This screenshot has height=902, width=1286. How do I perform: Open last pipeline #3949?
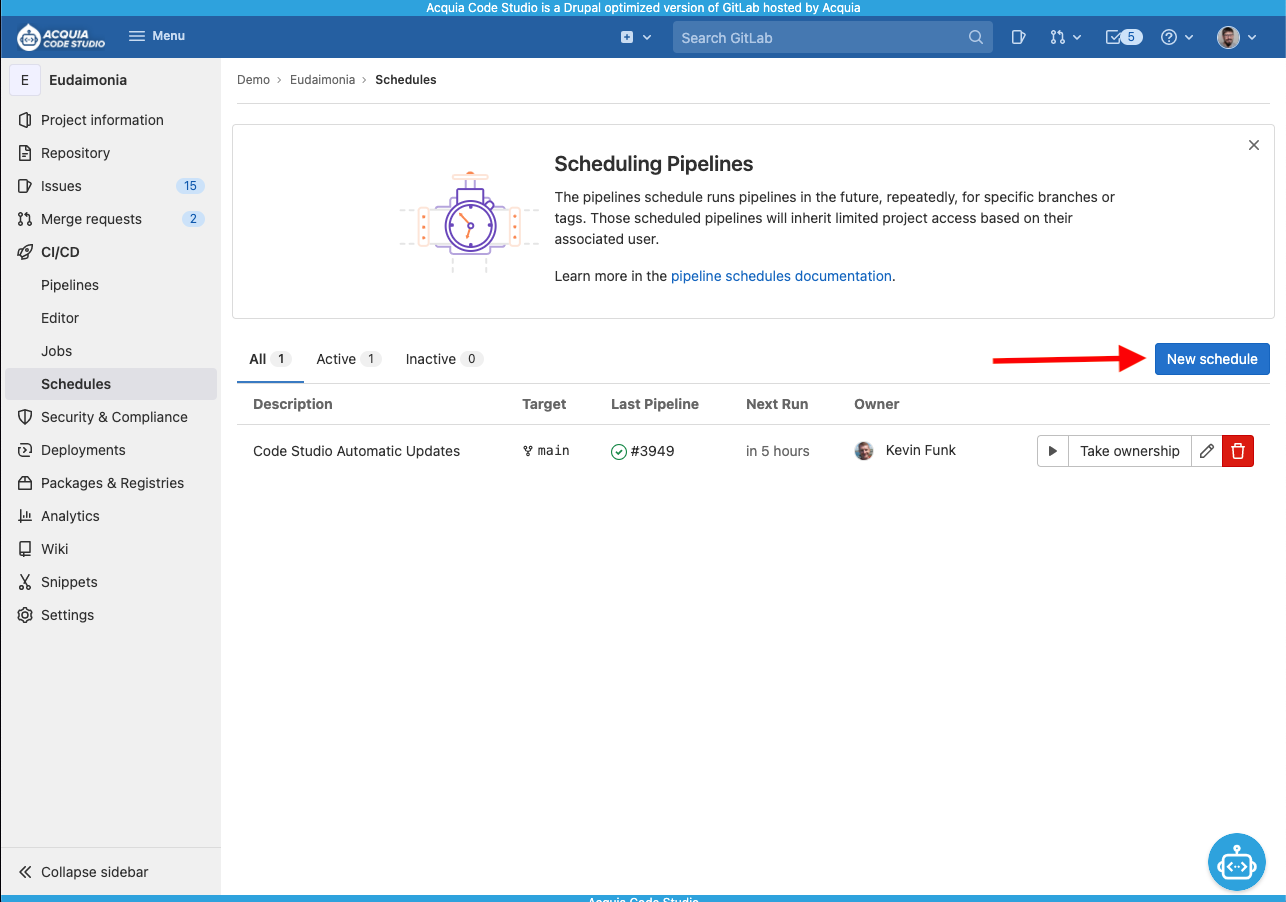[x=643, y=451]
